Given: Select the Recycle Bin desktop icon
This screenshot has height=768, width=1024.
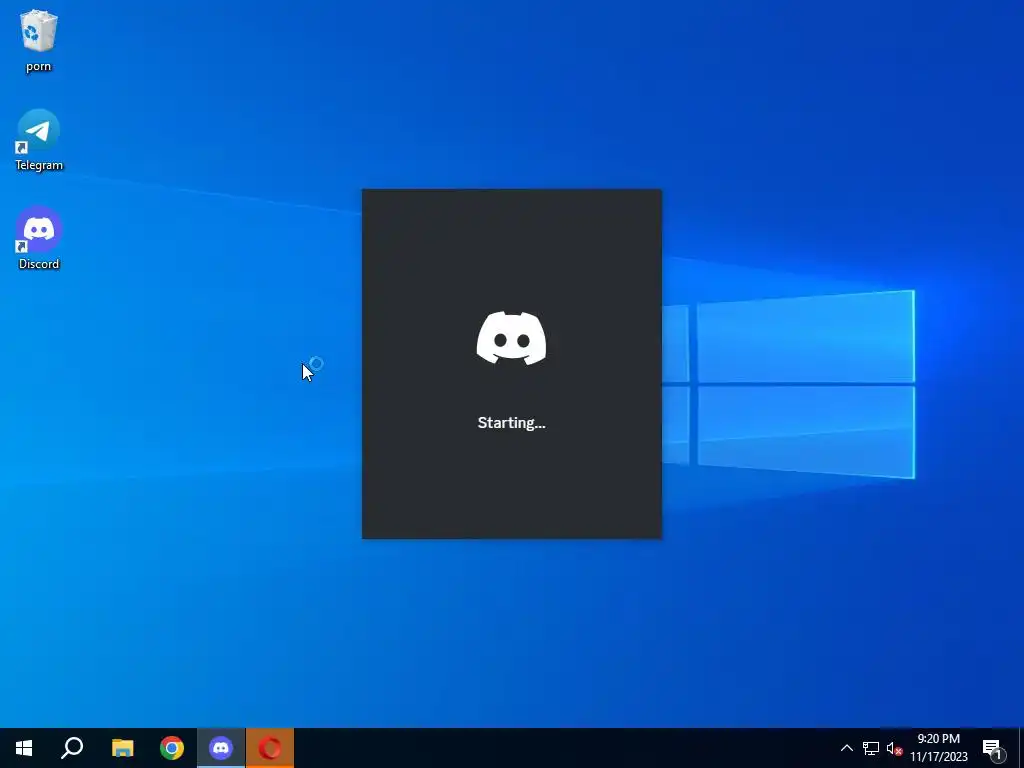Looking at the screenshot, I should 39,40.
